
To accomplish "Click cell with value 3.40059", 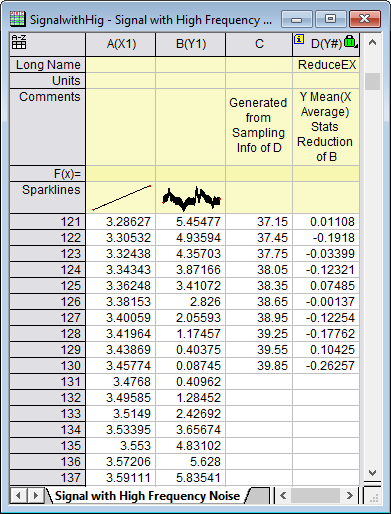I will click(x=121, y=318).
